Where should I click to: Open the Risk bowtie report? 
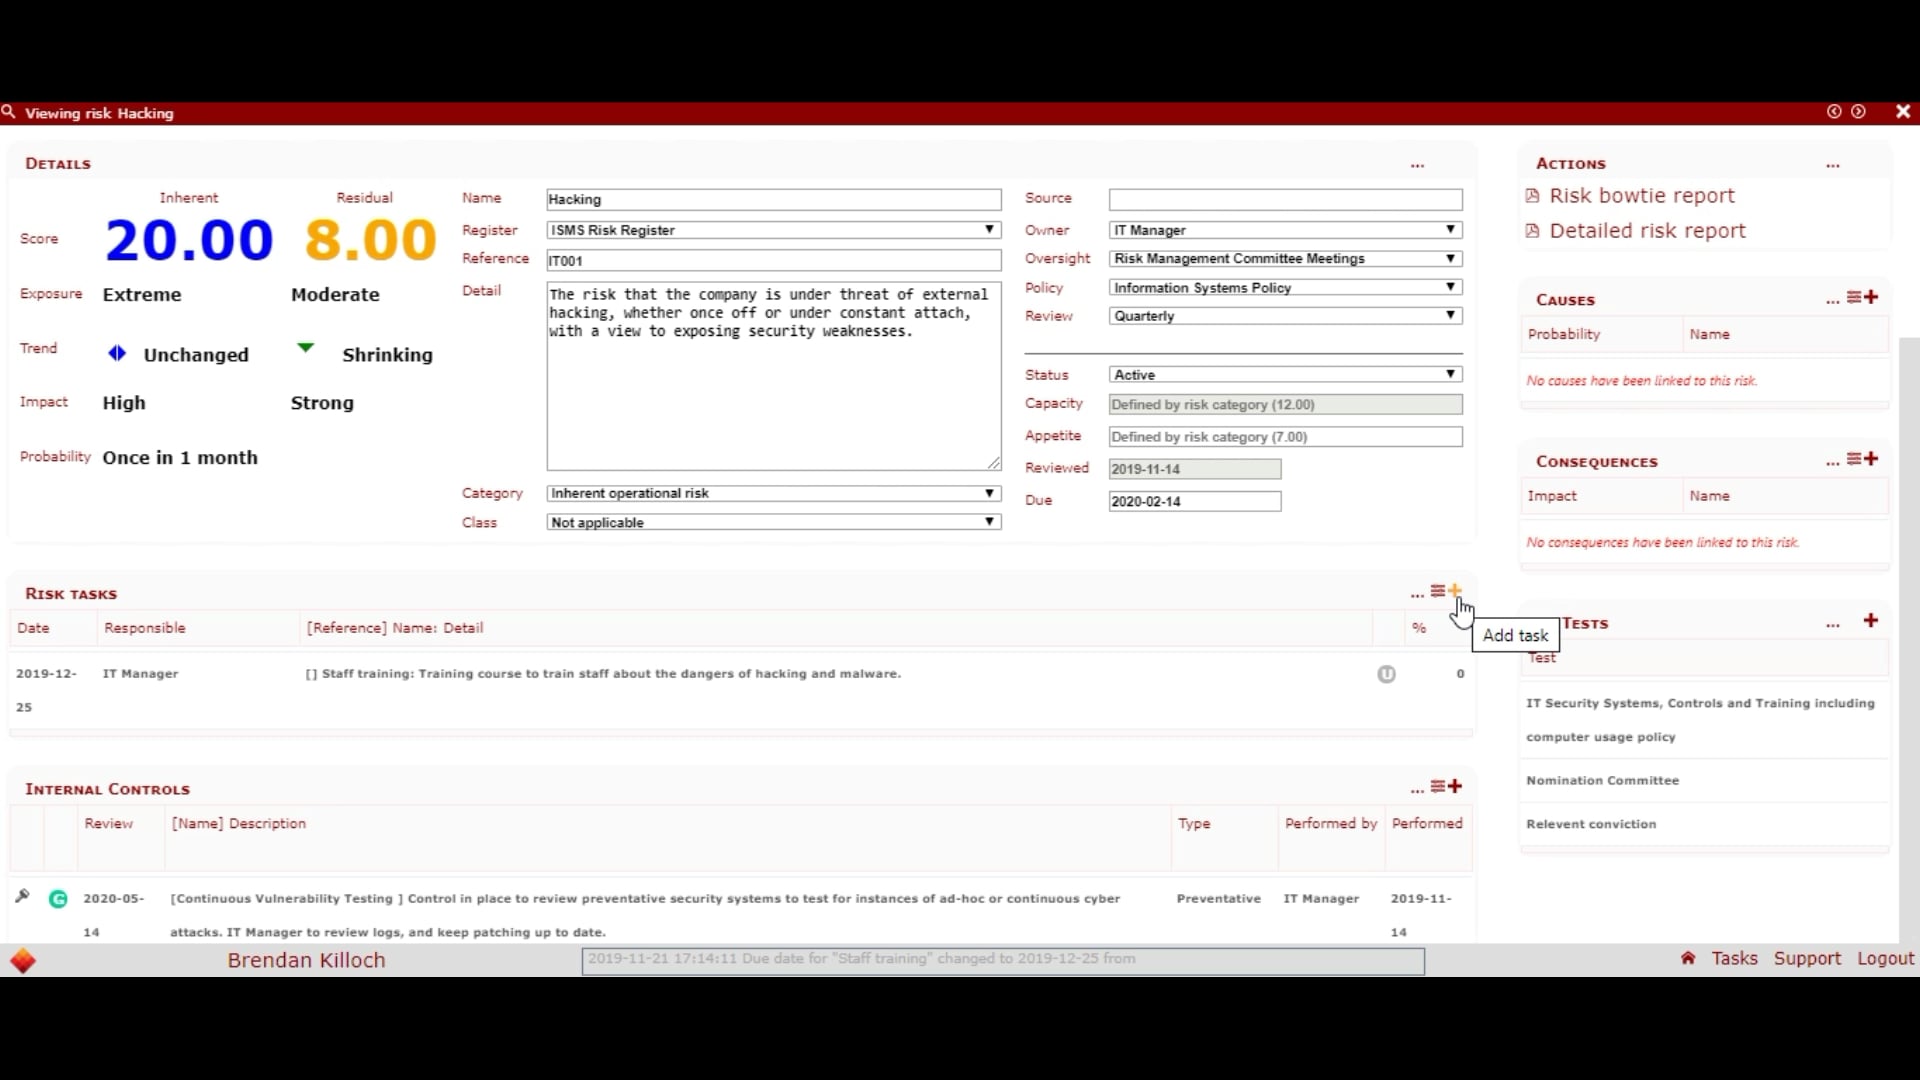coord(1641,195)
